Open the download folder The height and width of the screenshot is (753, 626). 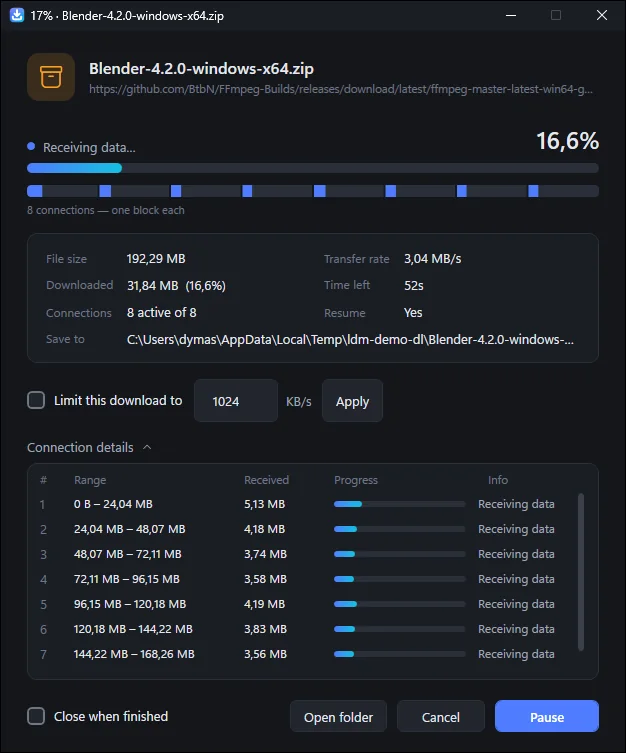(338, 717)
